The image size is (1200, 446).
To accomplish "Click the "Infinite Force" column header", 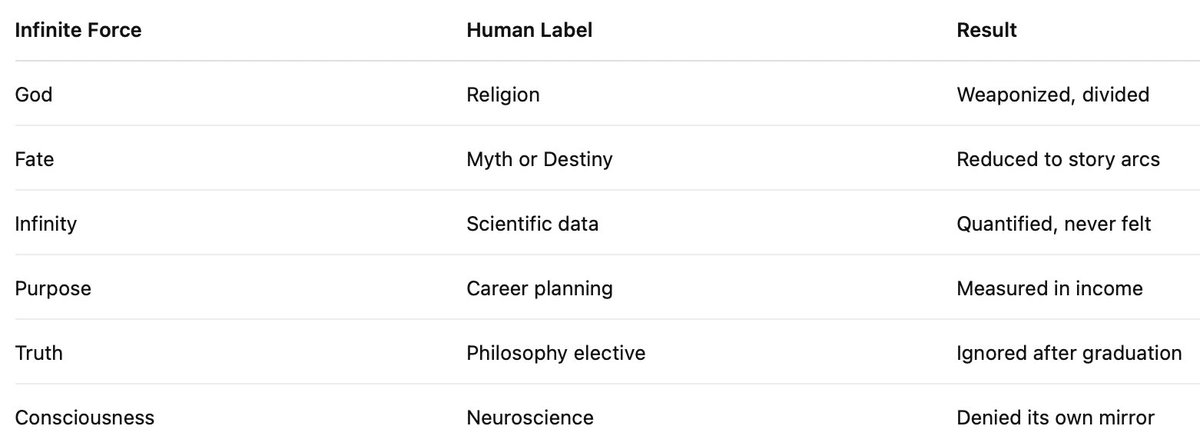I will pos(78,30).
